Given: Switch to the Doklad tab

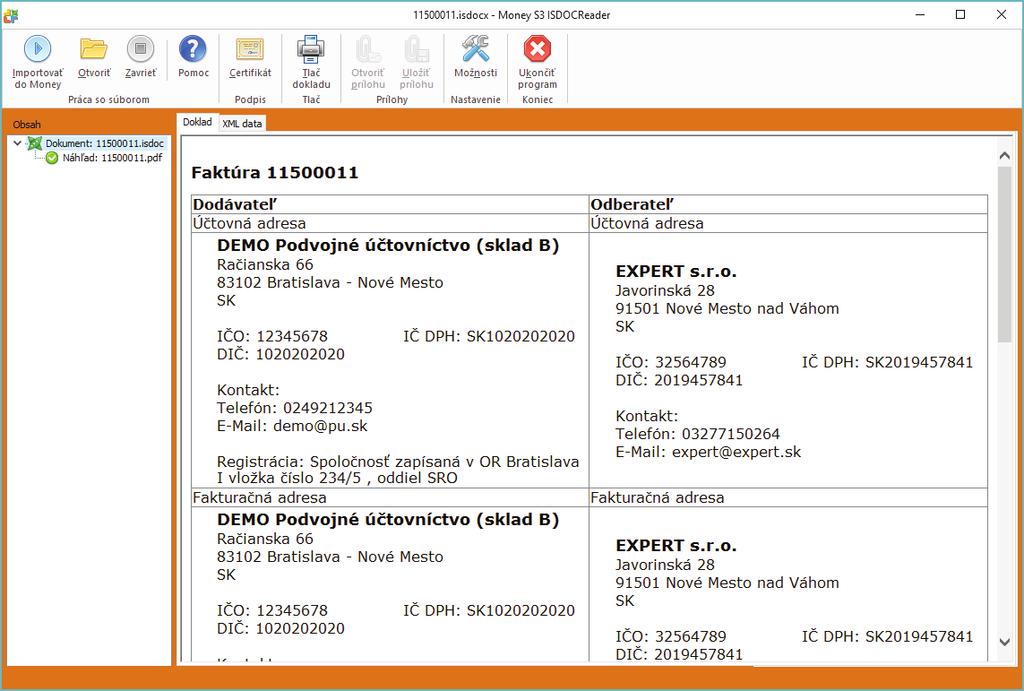Looking at the screenshot, I should coord(197,122).
